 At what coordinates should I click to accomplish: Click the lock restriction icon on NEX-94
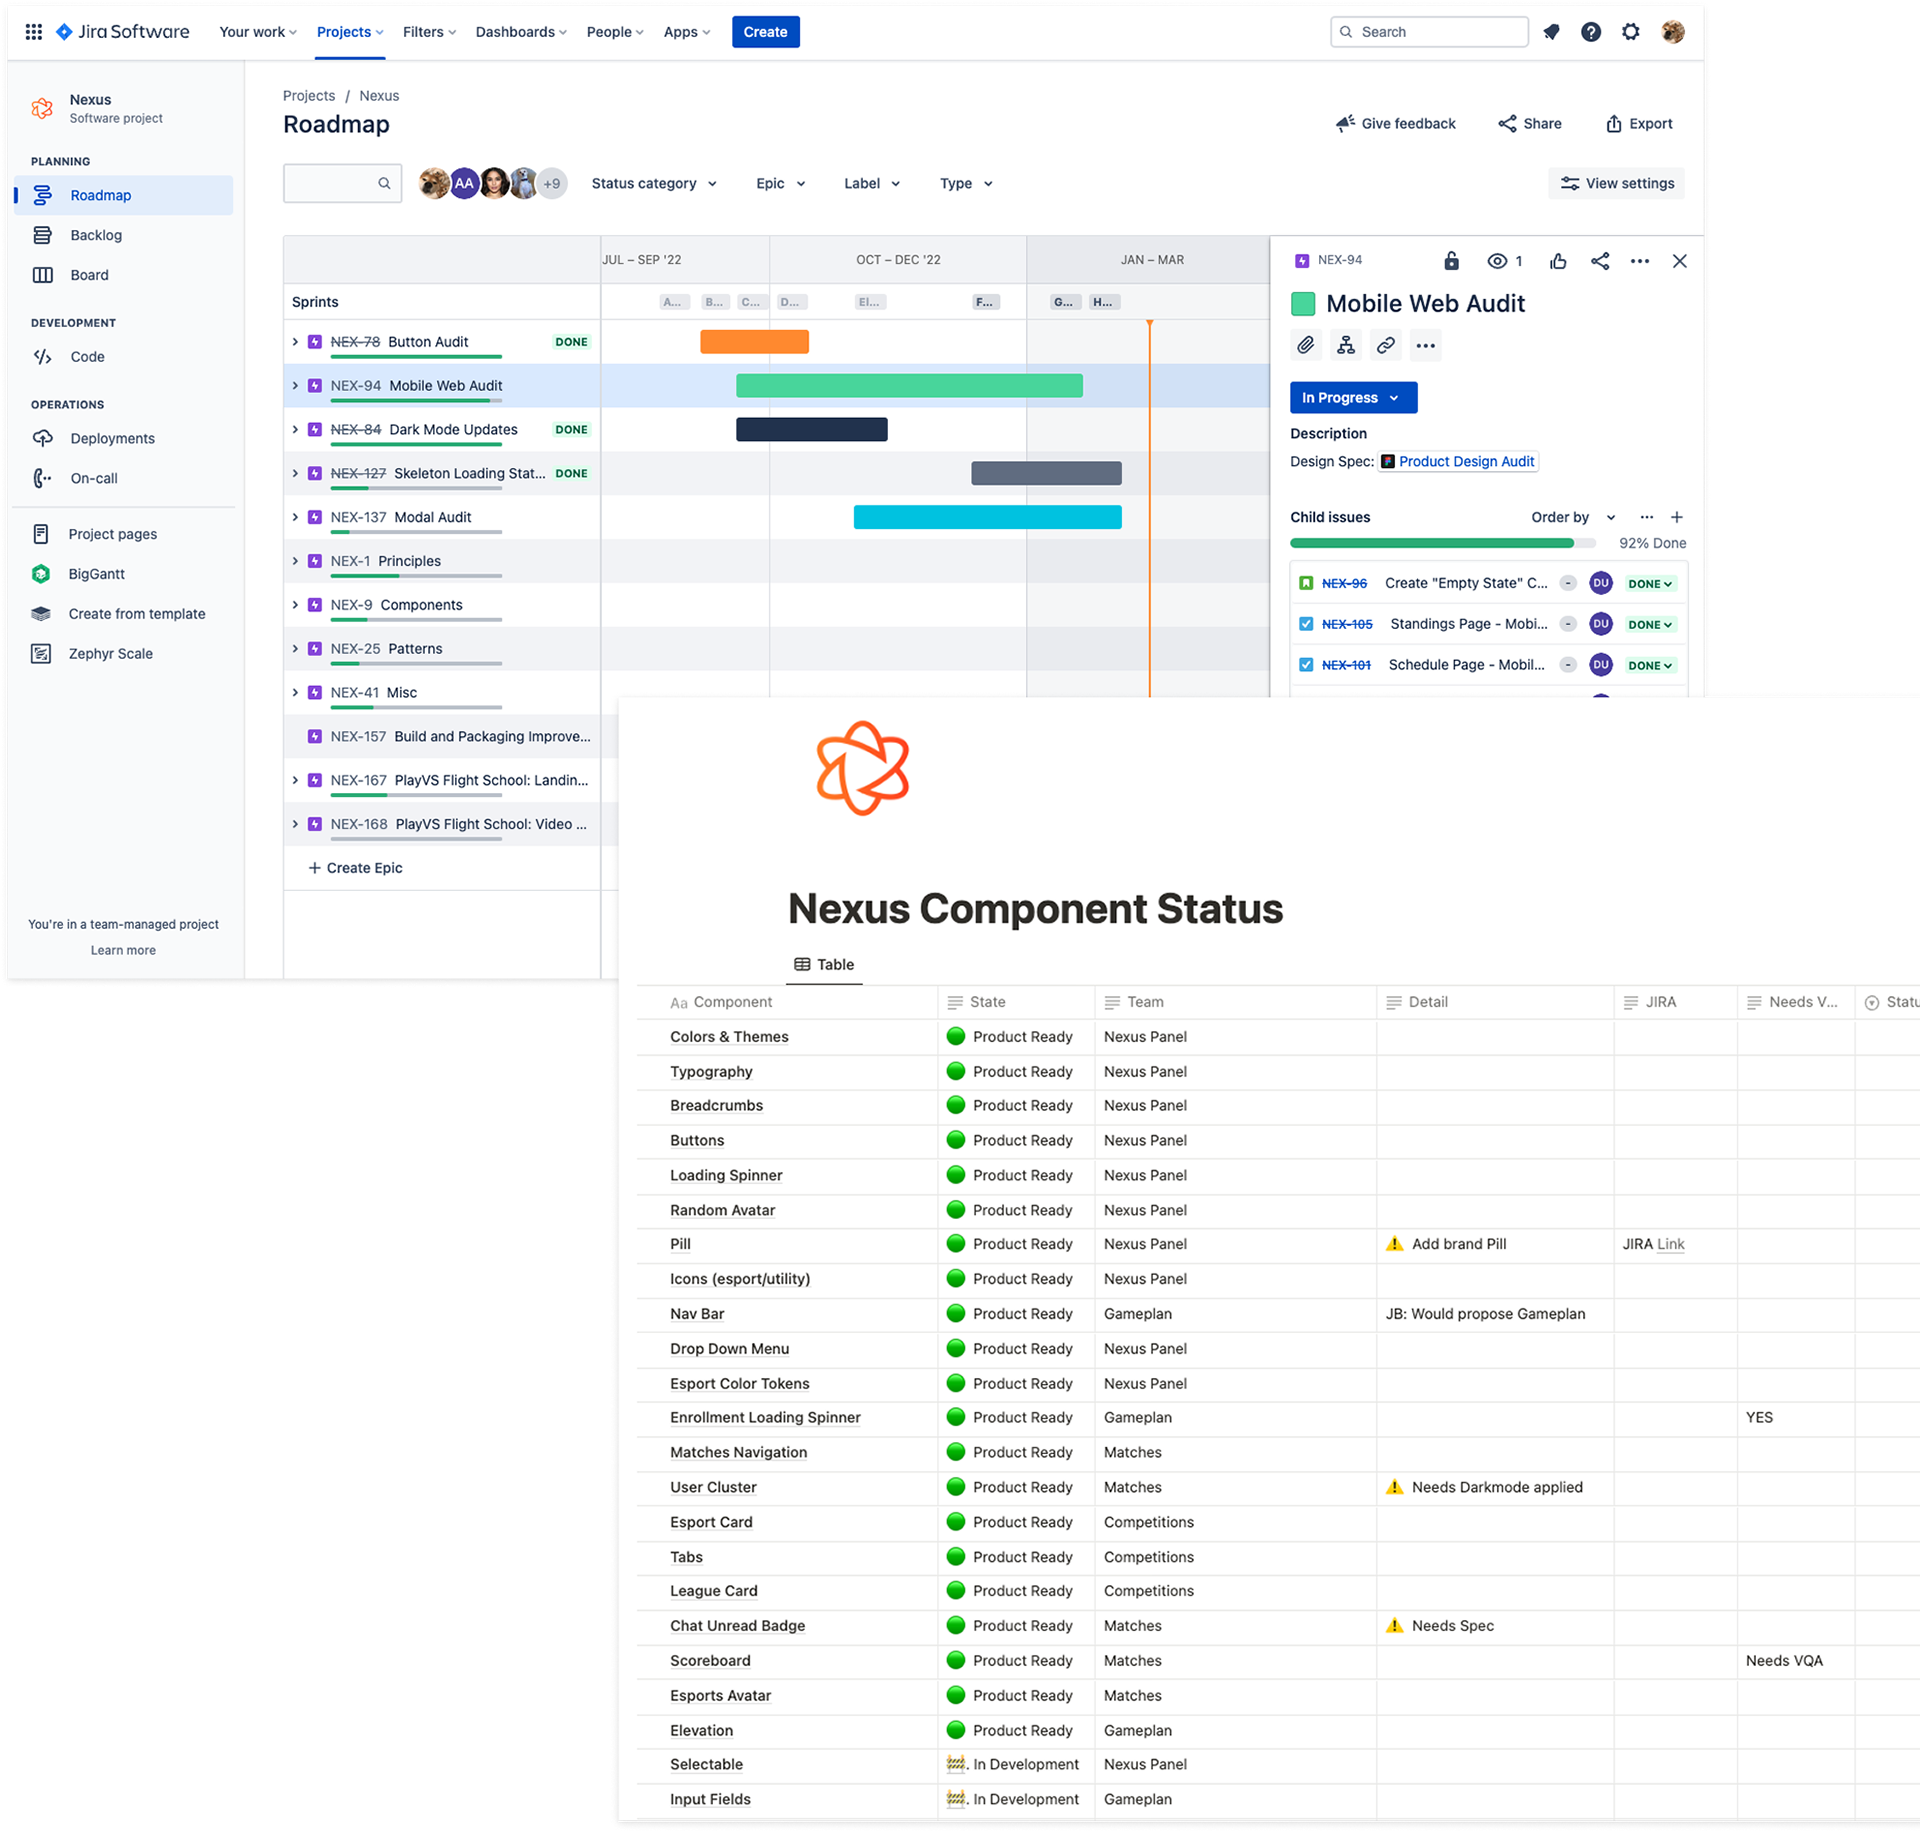tap(1451, 261)
